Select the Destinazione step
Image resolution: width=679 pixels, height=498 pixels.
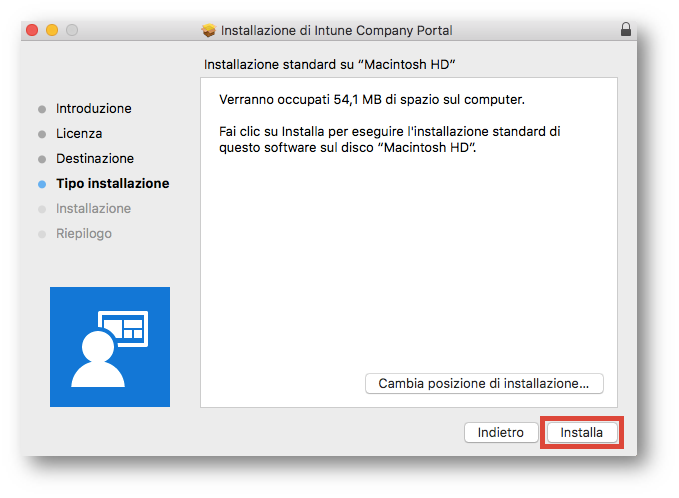pyautogui.click(x=95, y=158)
